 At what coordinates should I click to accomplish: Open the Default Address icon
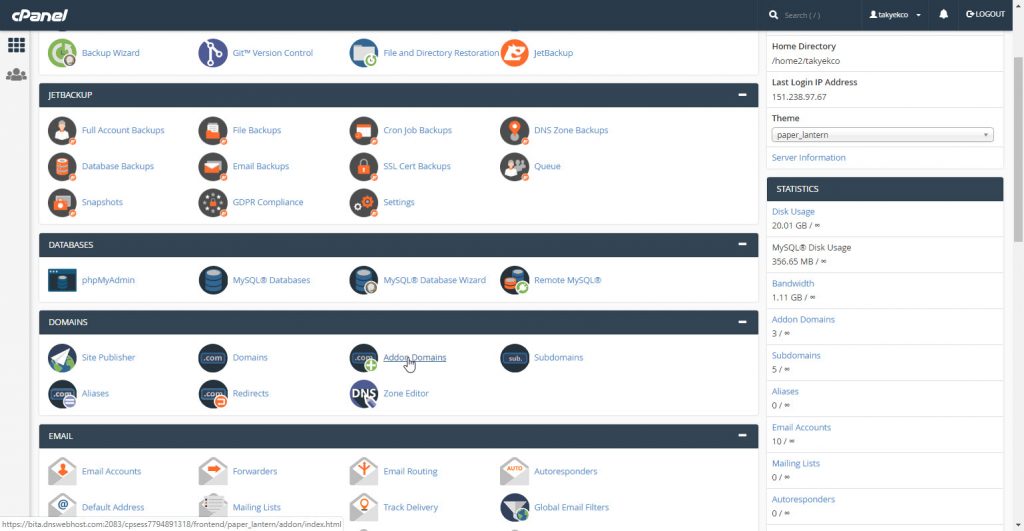[62, 507]
